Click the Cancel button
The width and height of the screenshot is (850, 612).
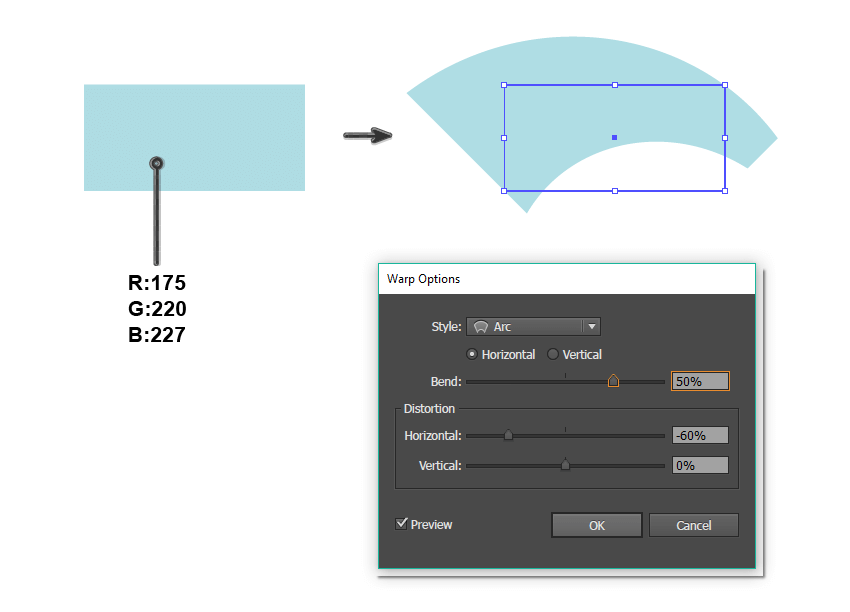point(694,525)
